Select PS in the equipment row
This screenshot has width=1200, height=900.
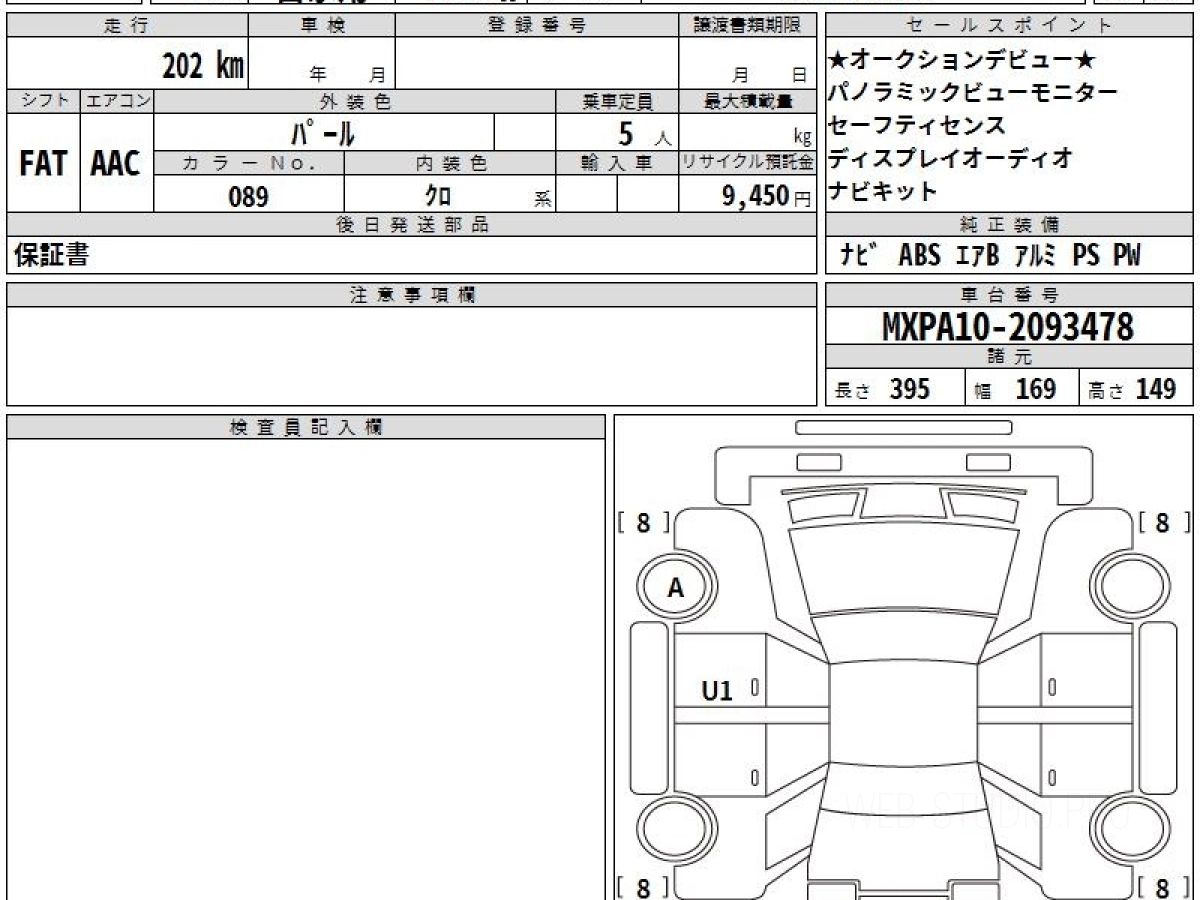[1086, 257]
